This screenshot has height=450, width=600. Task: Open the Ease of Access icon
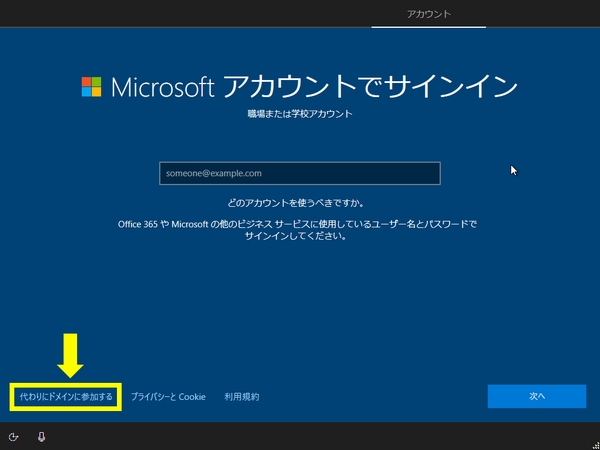click(13, 437)
